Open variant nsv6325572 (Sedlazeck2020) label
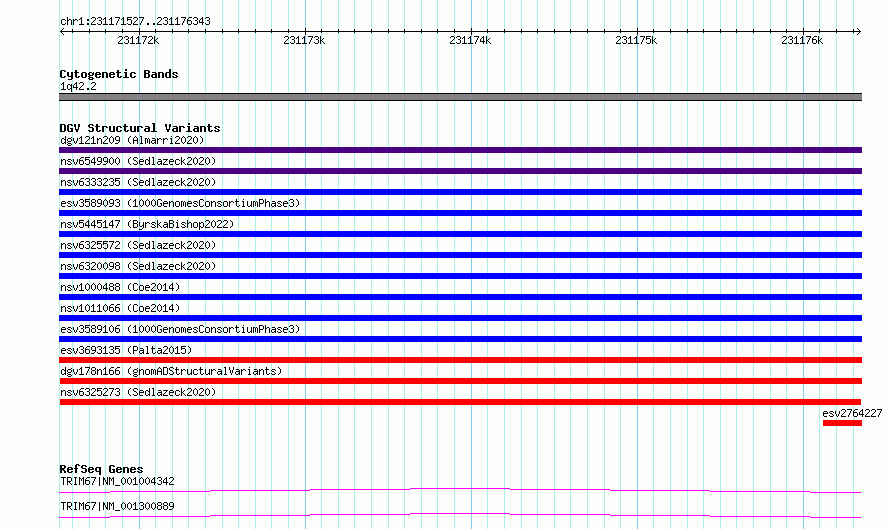Viewport: 890px width, 529px height. coord(138,245)
